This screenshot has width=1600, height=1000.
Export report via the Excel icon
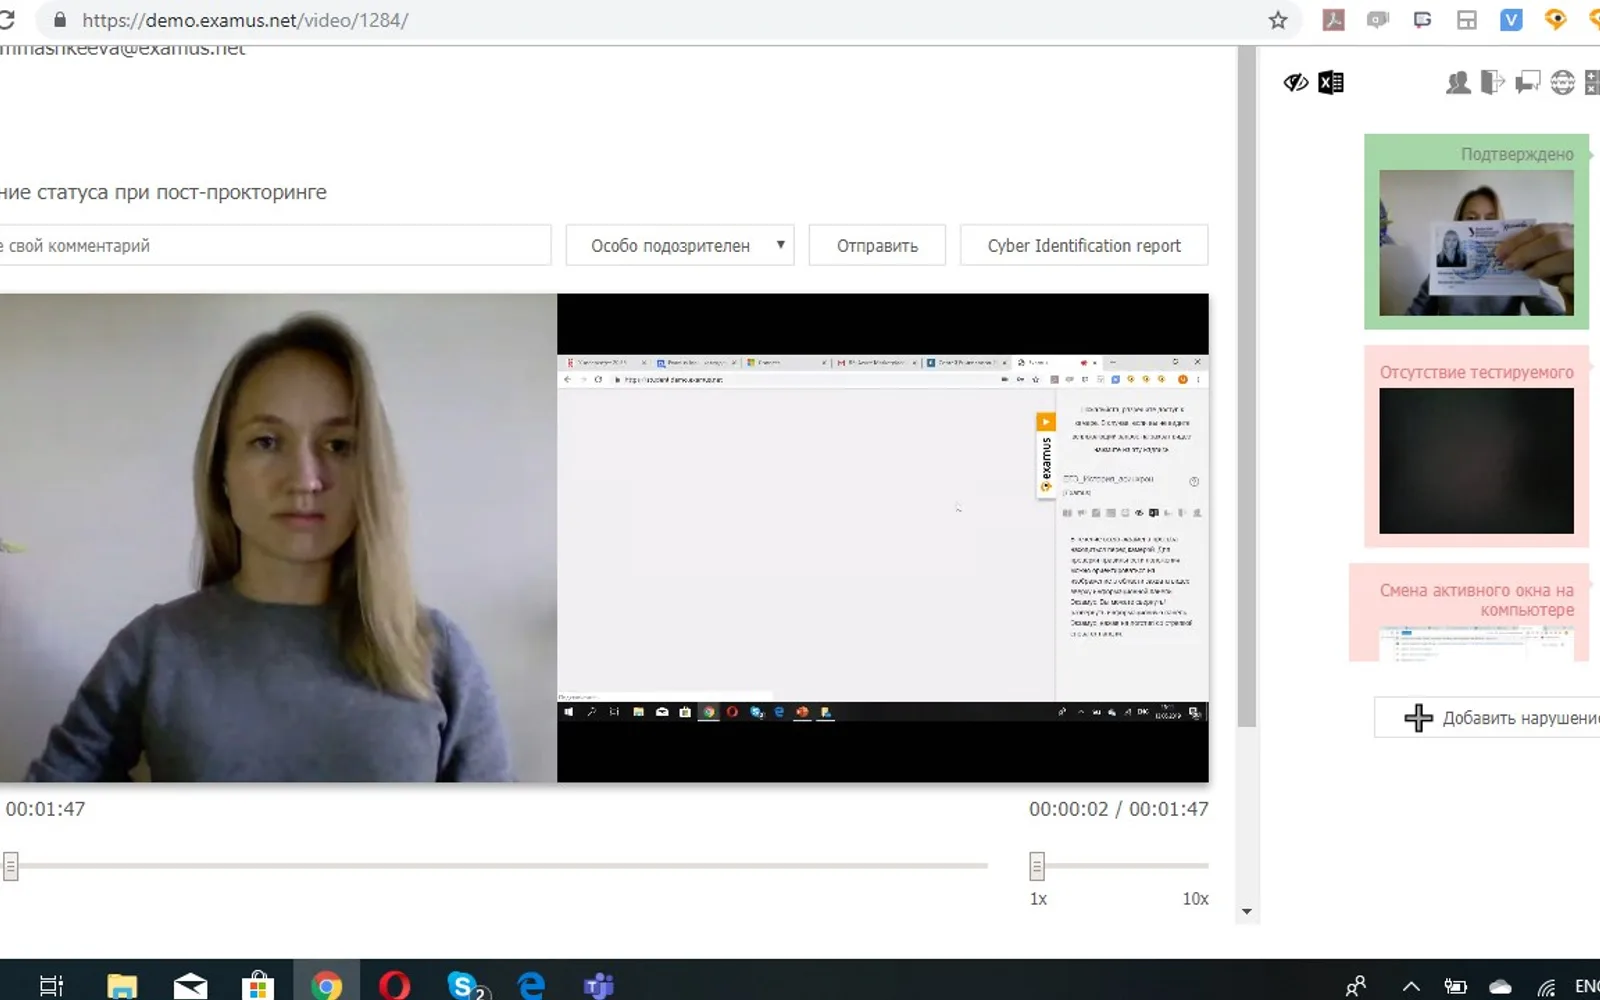(1331, 82)
